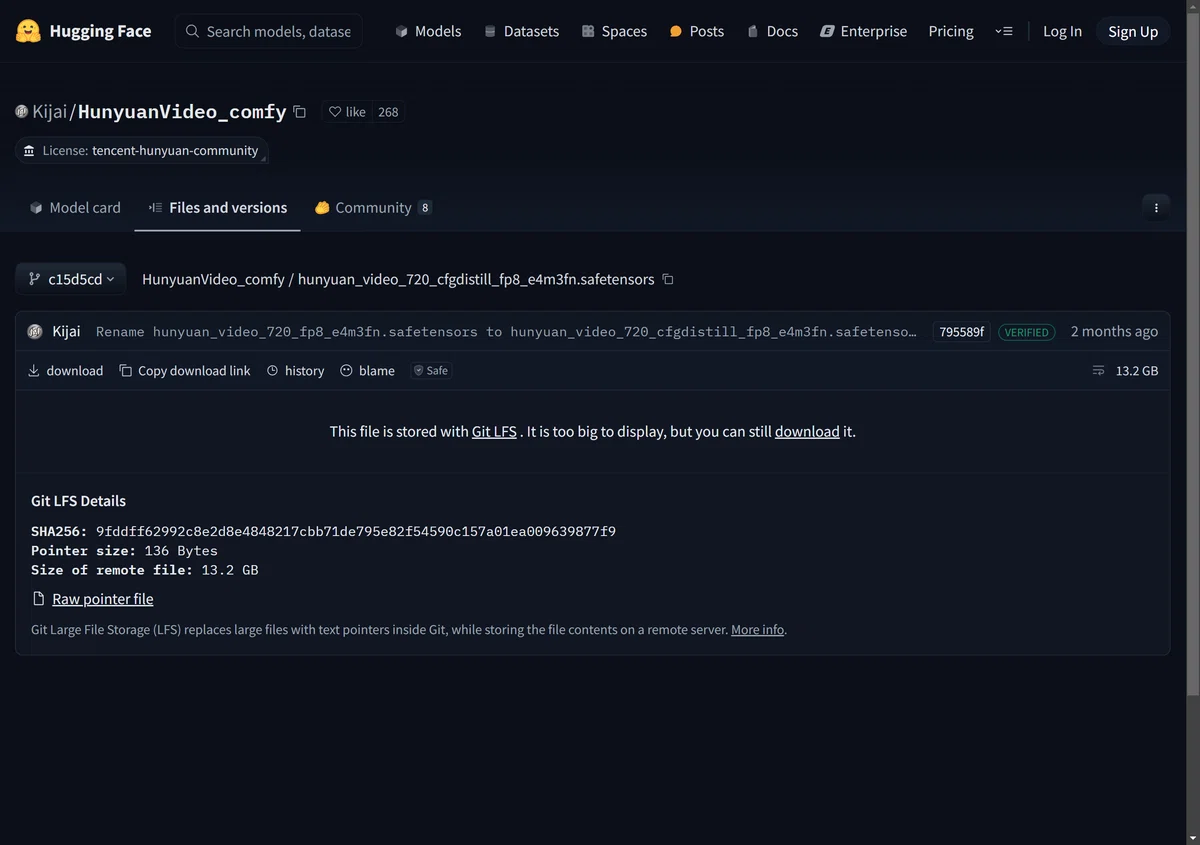
Task: Select Files and versions tab
Action: pos(218,208)
